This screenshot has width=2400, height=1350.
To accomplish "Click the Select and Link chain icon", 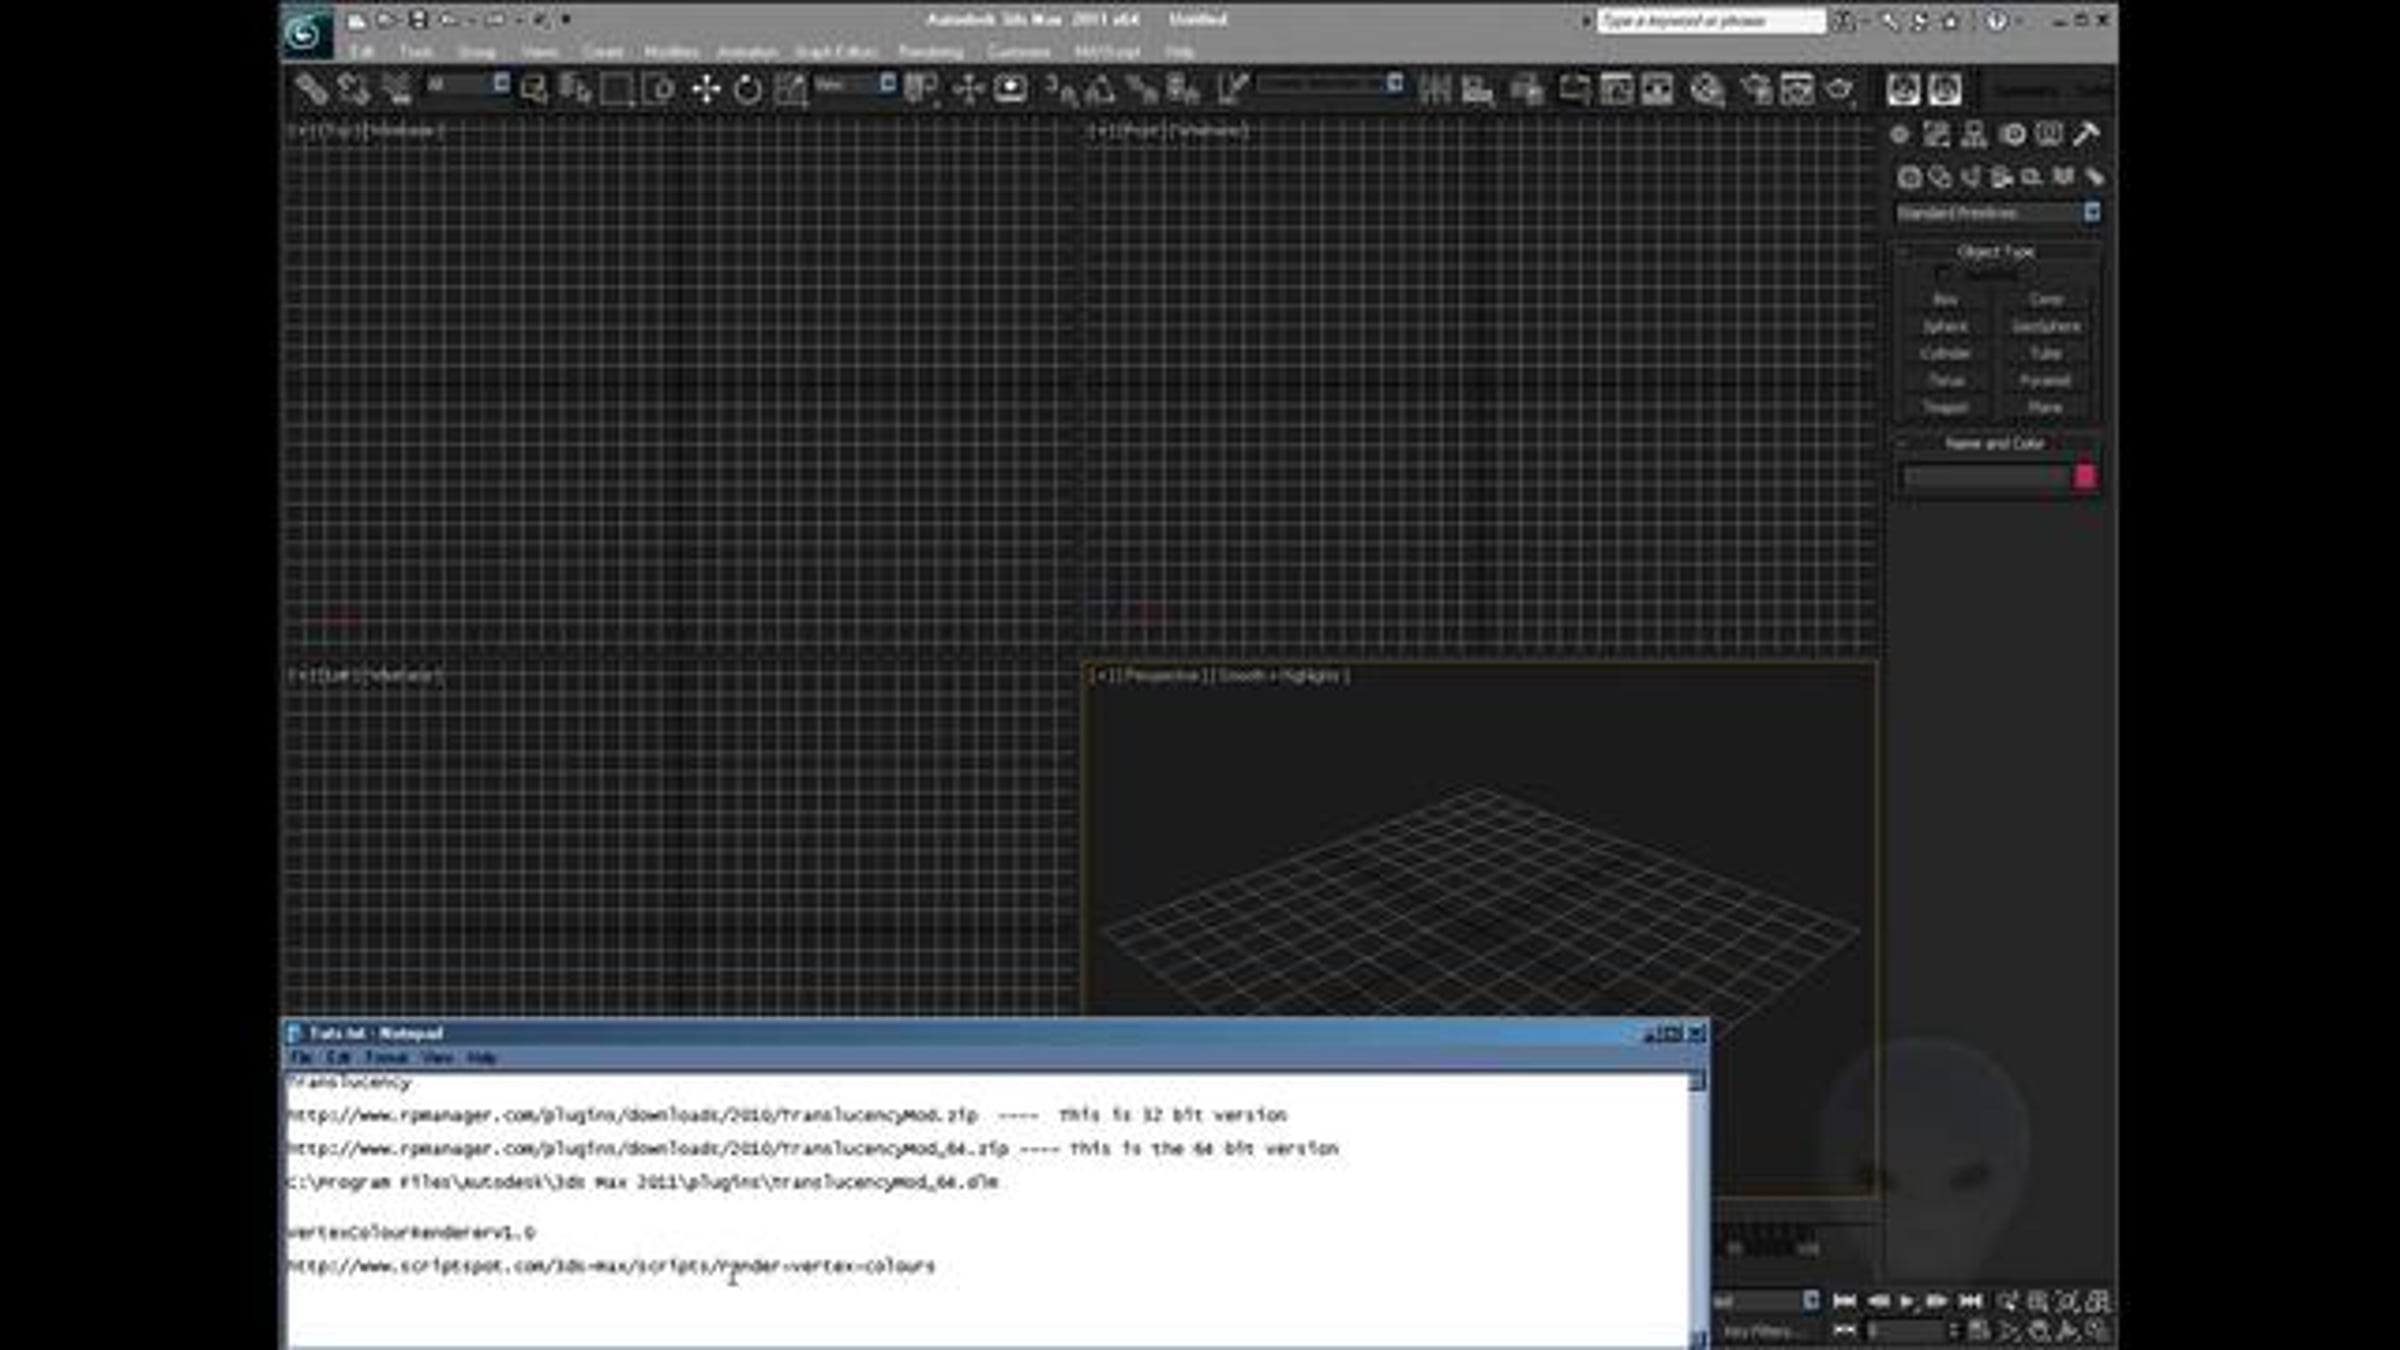I will point(311,89).
